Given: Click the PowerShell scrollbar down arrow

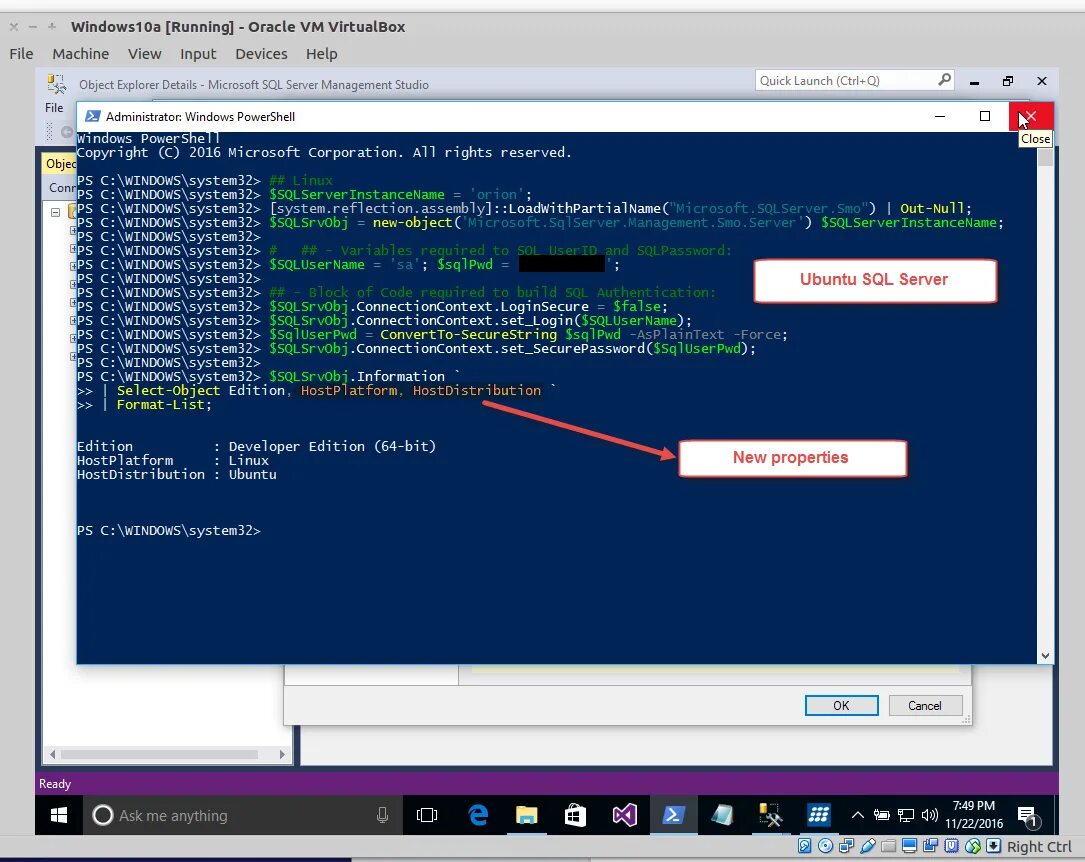Looking at the screenshot, I should [1045, 655].
